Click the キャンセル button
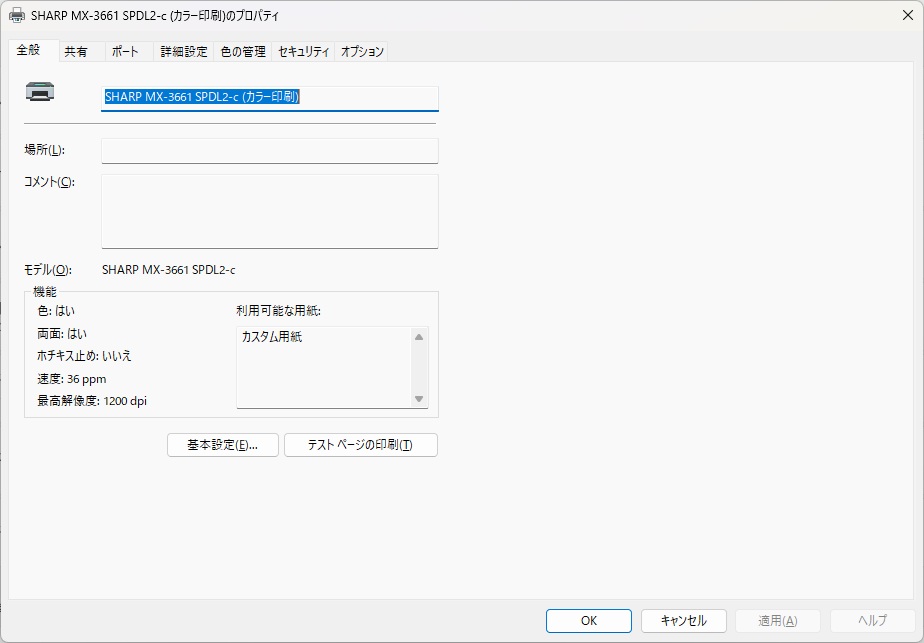924x643 pixels. tap(683, 620)
